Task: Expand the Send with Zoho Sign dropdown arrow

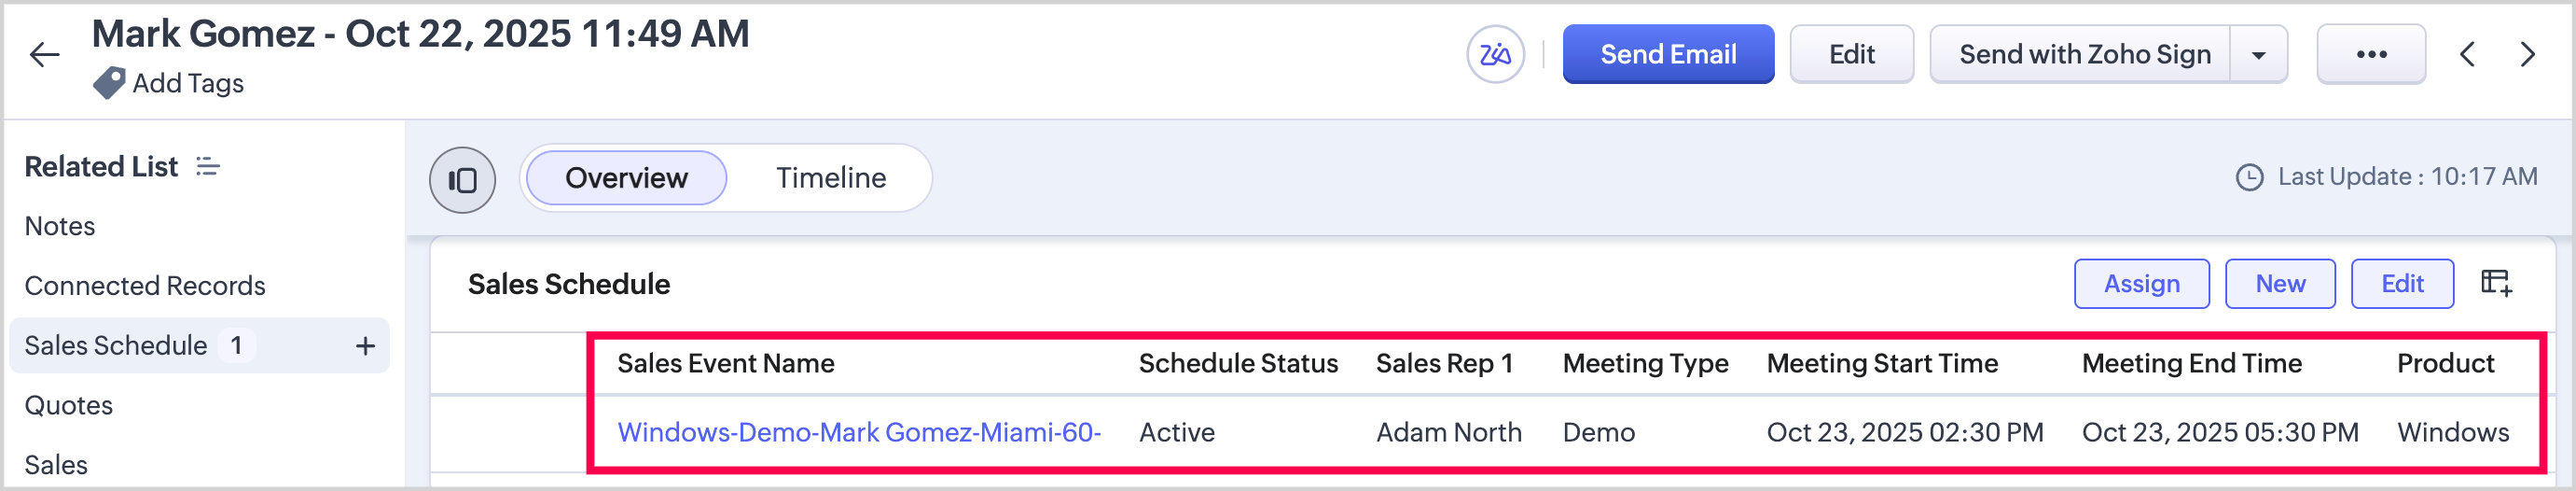Action: pyautogui.click(x=2258, y=55)
